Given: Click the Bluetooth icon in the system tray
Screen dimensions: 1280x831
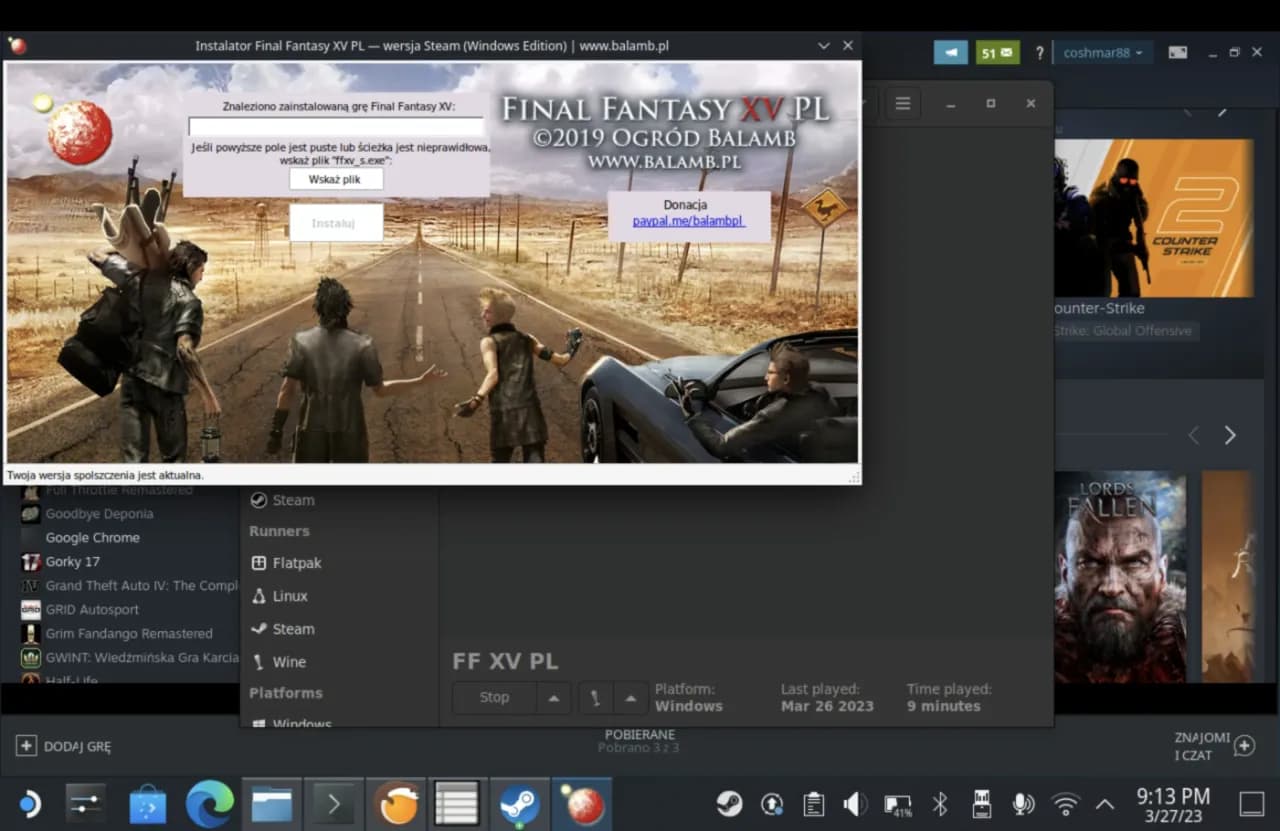Looking at the screenshot, I should tap(940, 803).
